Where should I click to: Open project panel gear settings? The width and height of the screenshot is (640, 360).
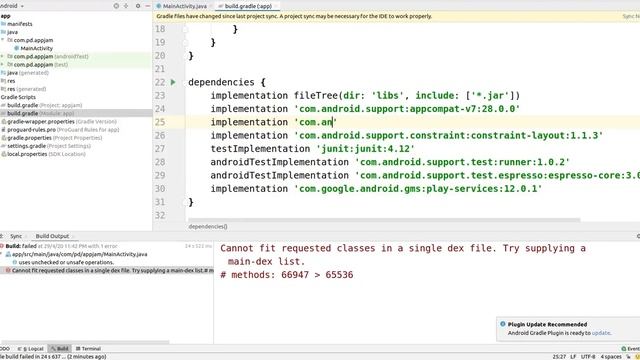138,6
